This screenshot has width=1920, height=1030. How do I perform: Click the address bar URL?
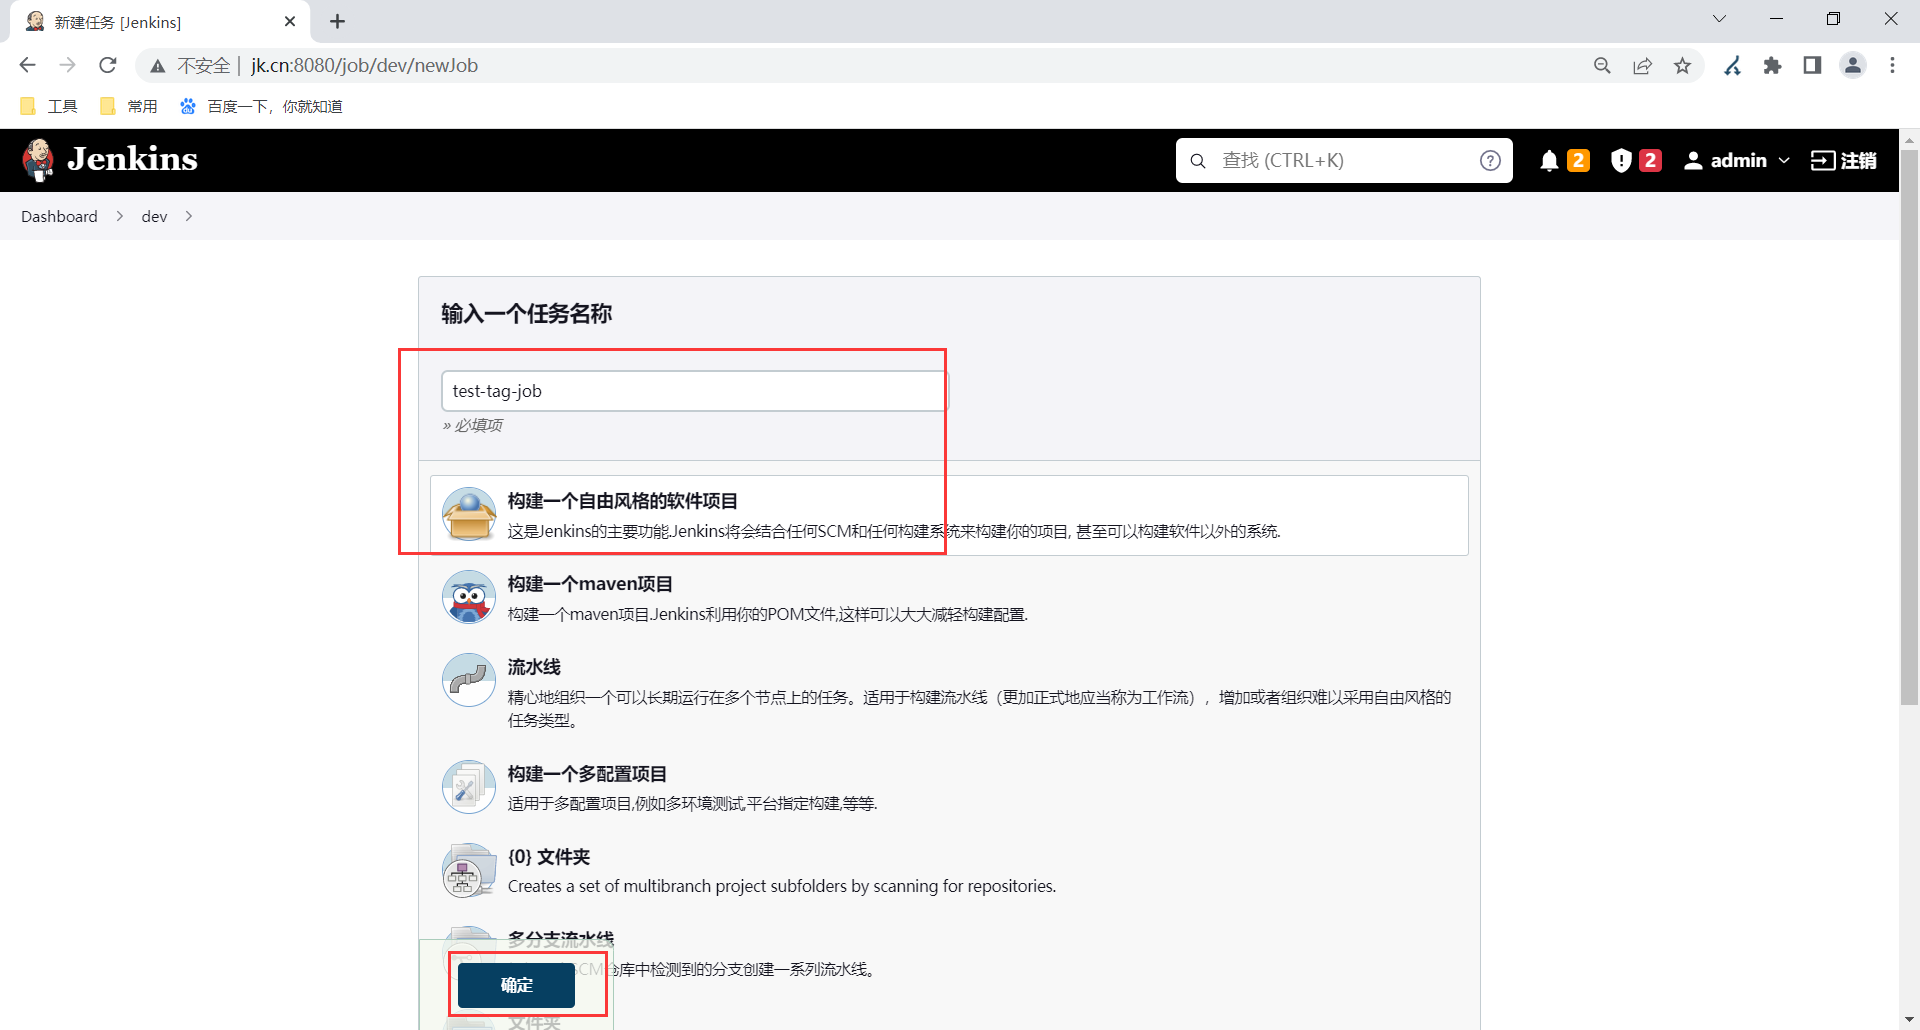tap(364, 65)
